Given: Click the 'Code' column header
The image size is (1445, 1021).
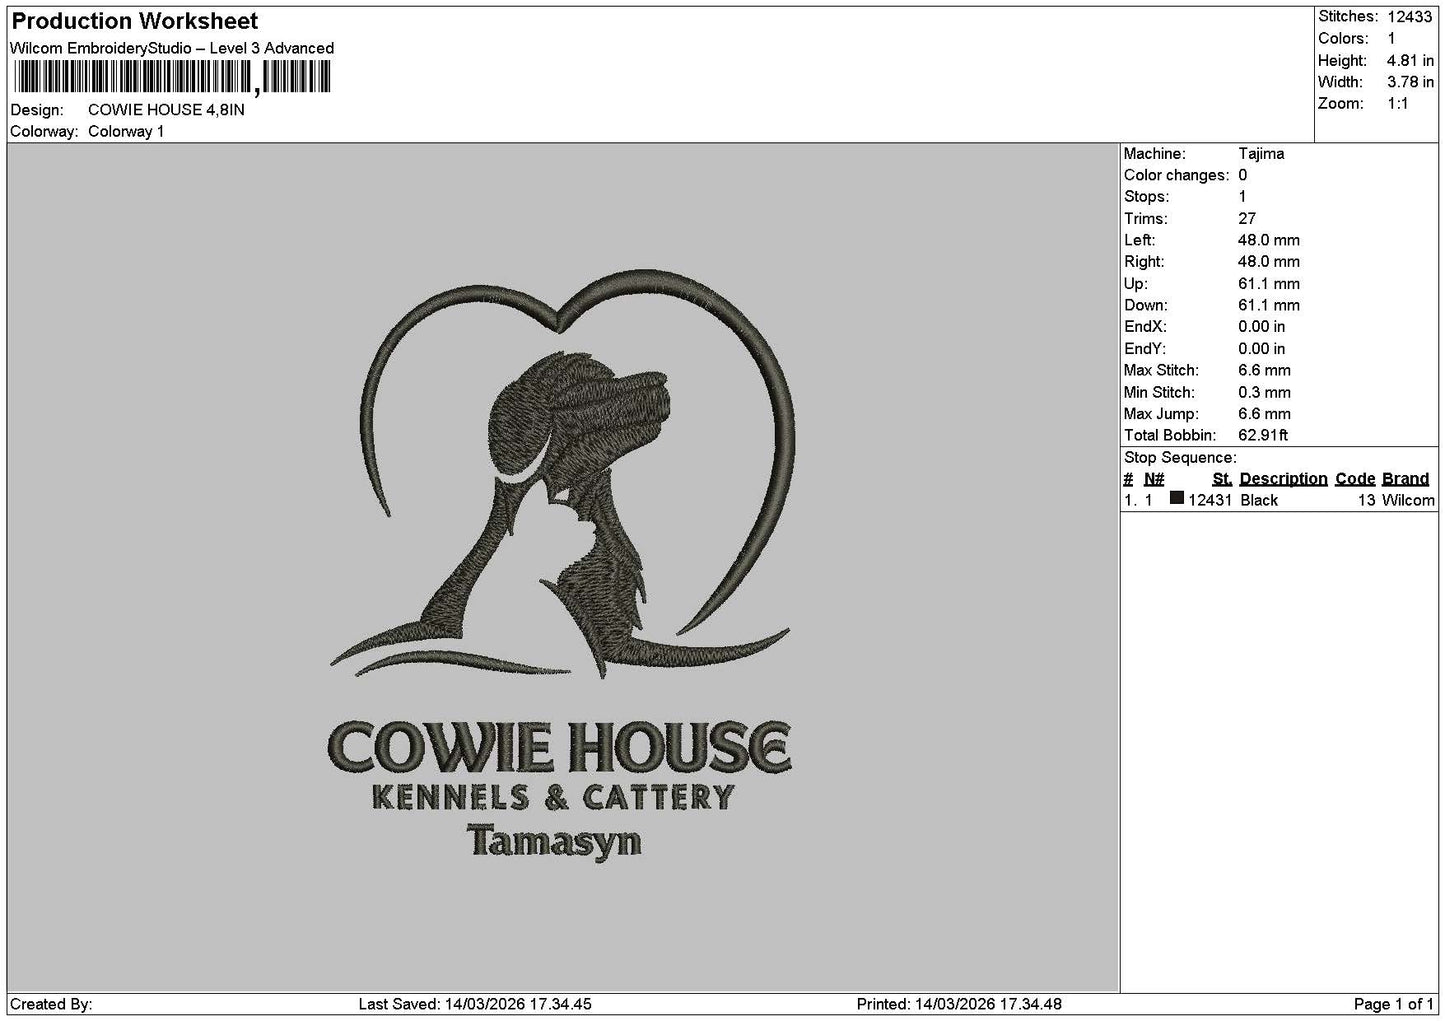Looking at the screenshot, I should pos(1355,479).
